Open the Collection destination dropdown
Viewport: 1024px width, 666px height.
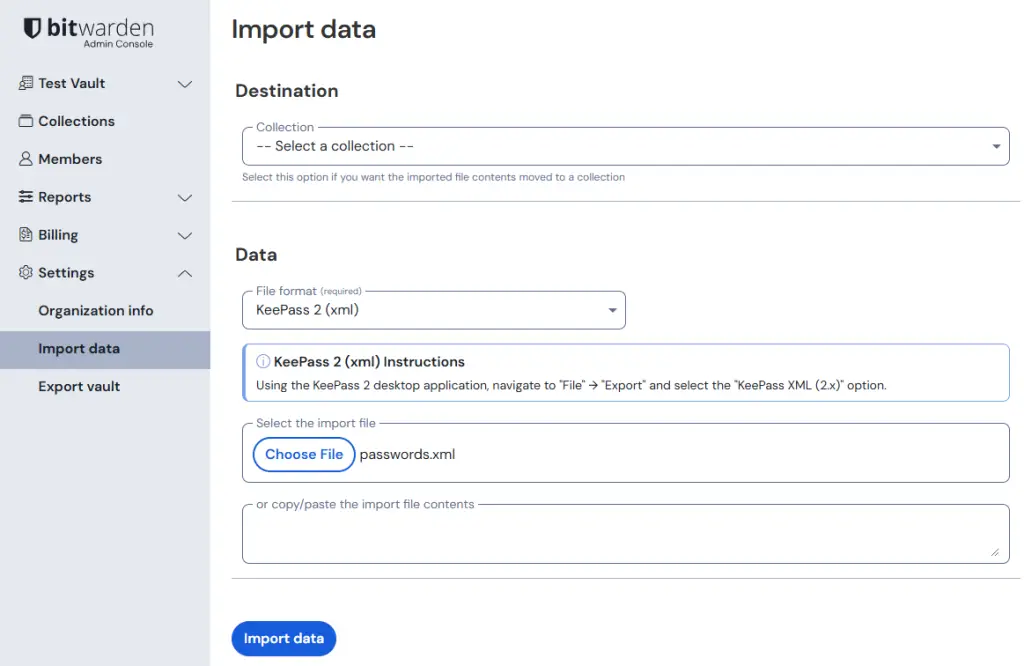point(625,146)
